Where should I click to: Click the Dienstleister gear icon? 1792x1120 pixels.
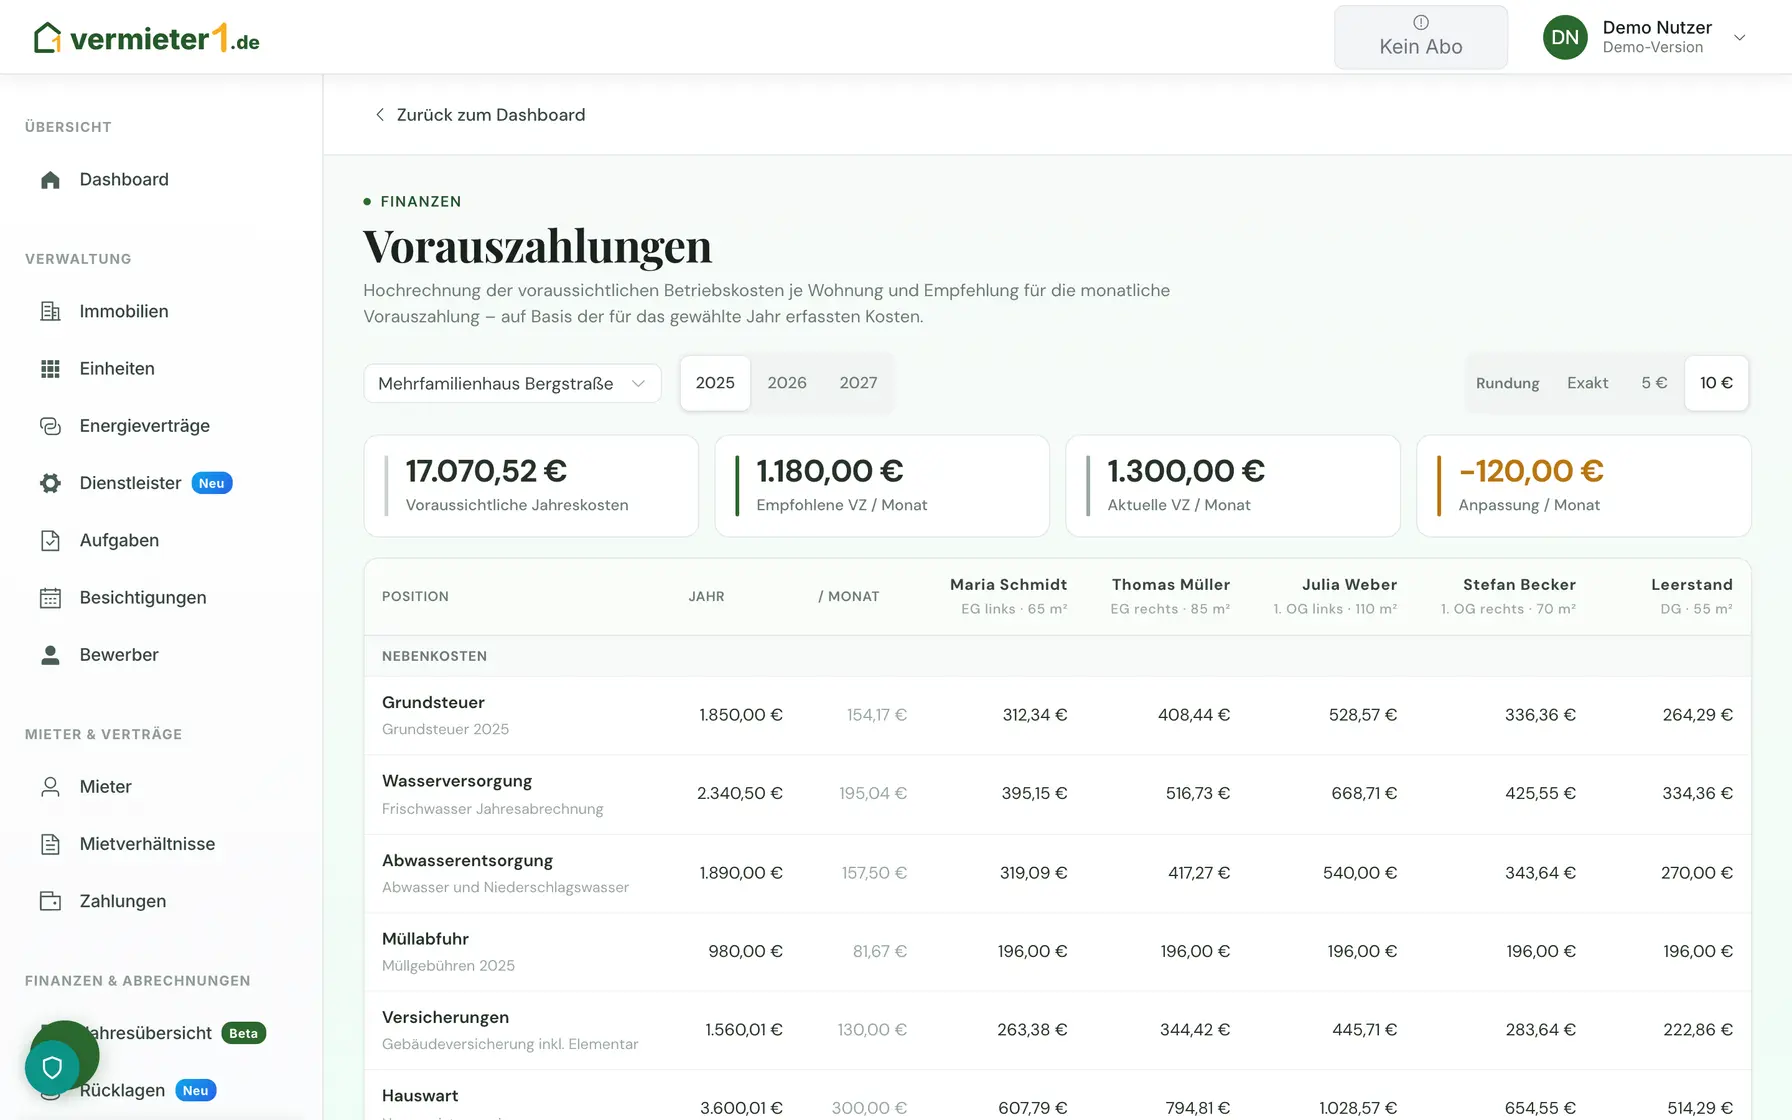pos(50,483)
